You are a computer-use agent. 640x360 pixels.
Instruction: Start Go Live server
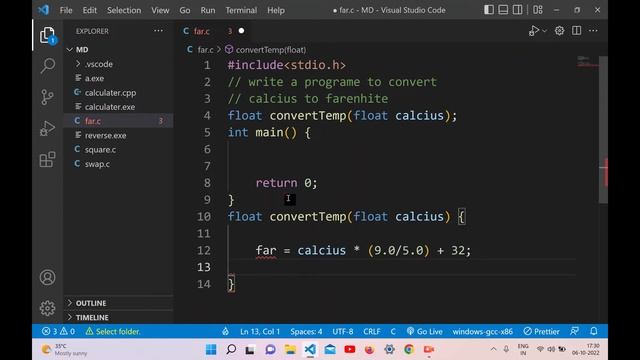(424, 331)
